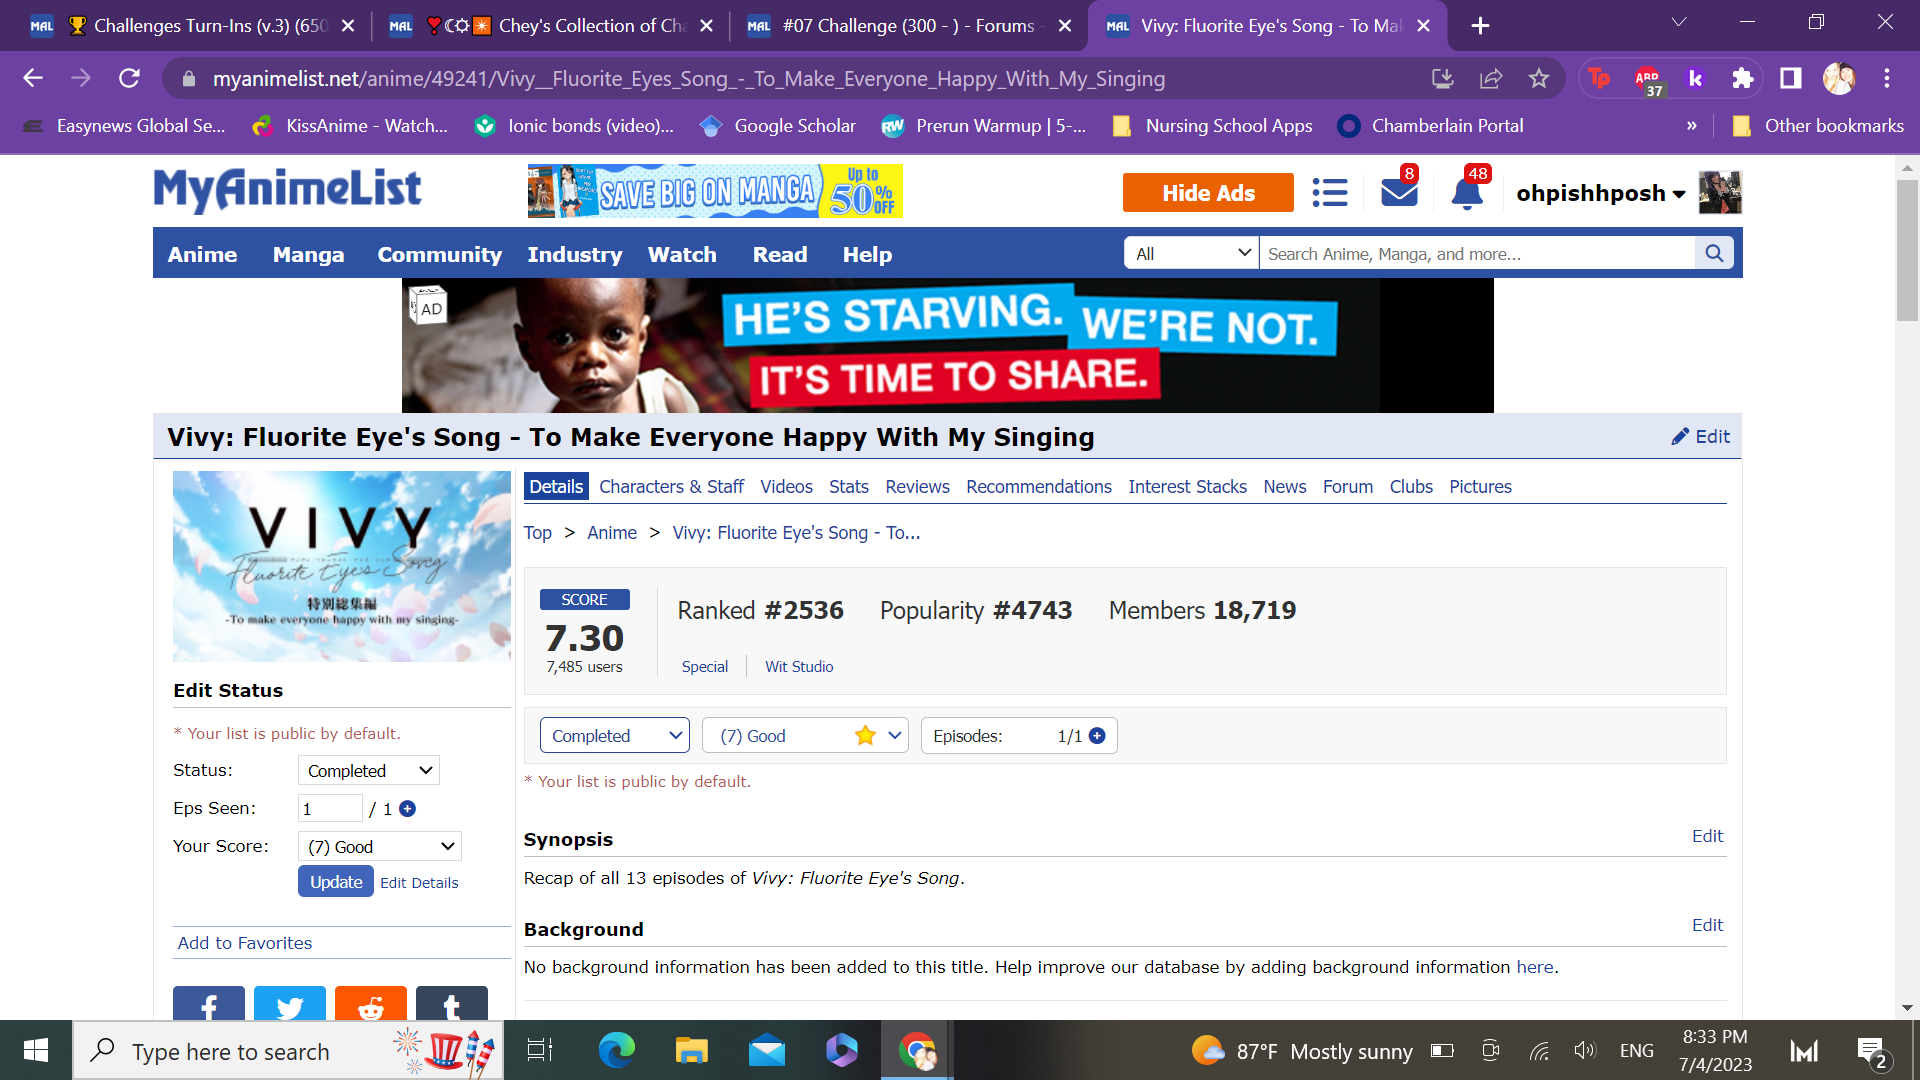Switch to Recommendations tab
Viewport: 1920px width, 1080px height.
(x=1039, y=487)
